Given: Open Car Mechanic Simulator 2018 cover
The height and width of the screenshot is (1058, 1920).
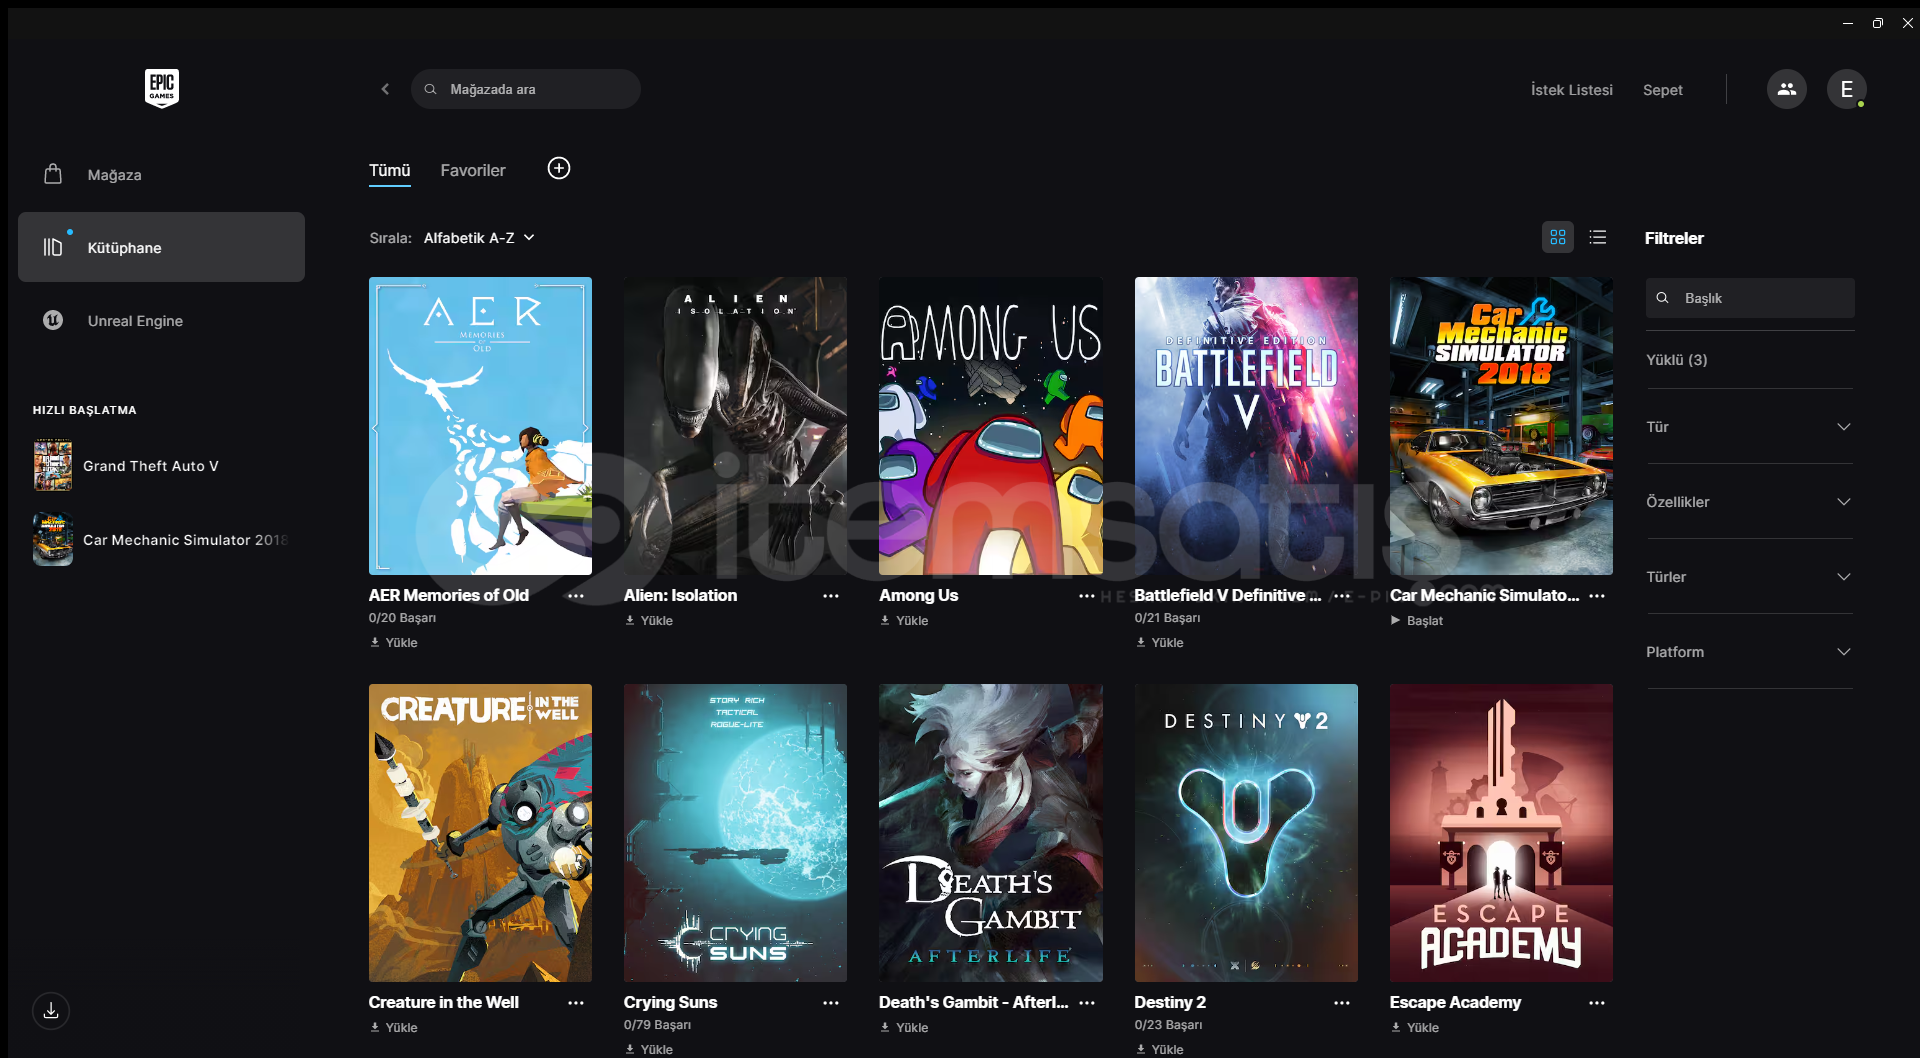Looking at the screenshot, I should click(1501, 426).
